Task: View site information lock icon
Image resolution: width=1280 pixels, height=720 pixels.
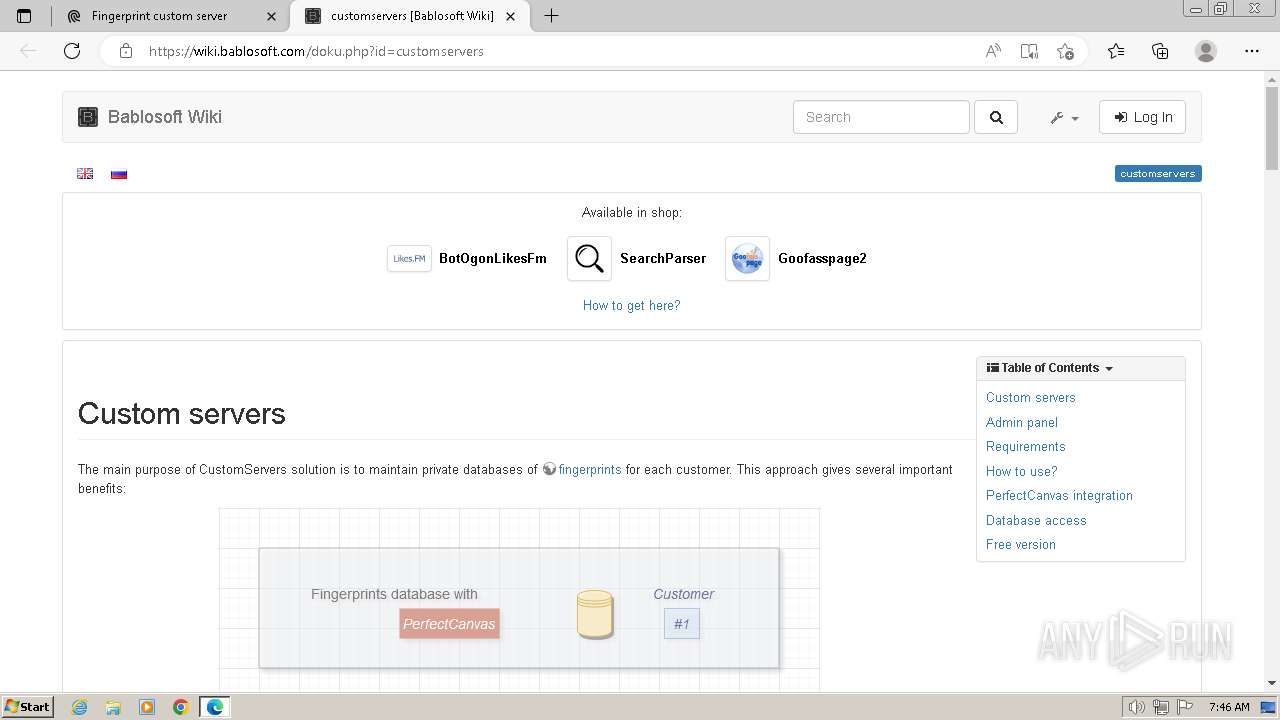Action: 126,51
